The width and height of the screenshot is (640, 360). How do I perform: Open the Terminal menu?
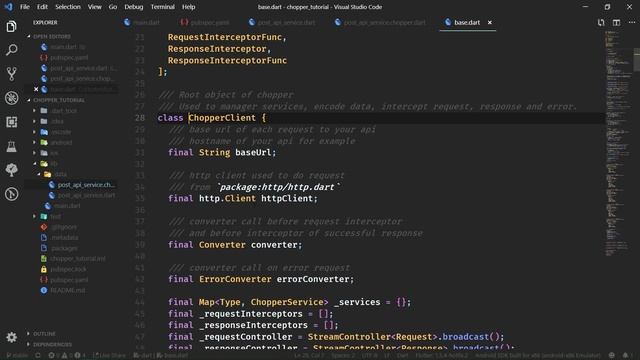coord(162,7)
